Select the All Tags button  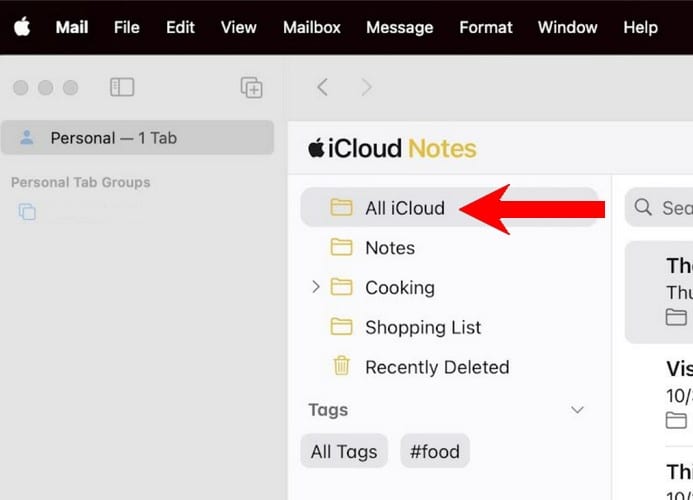[x=344, y=451]
